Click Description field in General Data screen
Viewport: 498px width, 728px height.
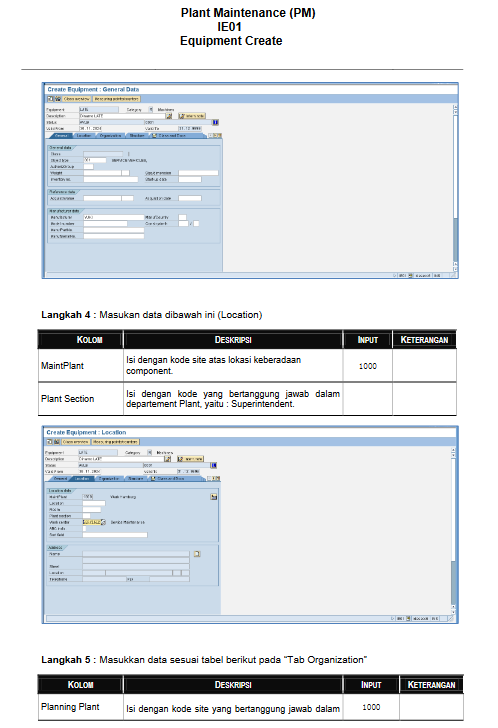(122, 116)
